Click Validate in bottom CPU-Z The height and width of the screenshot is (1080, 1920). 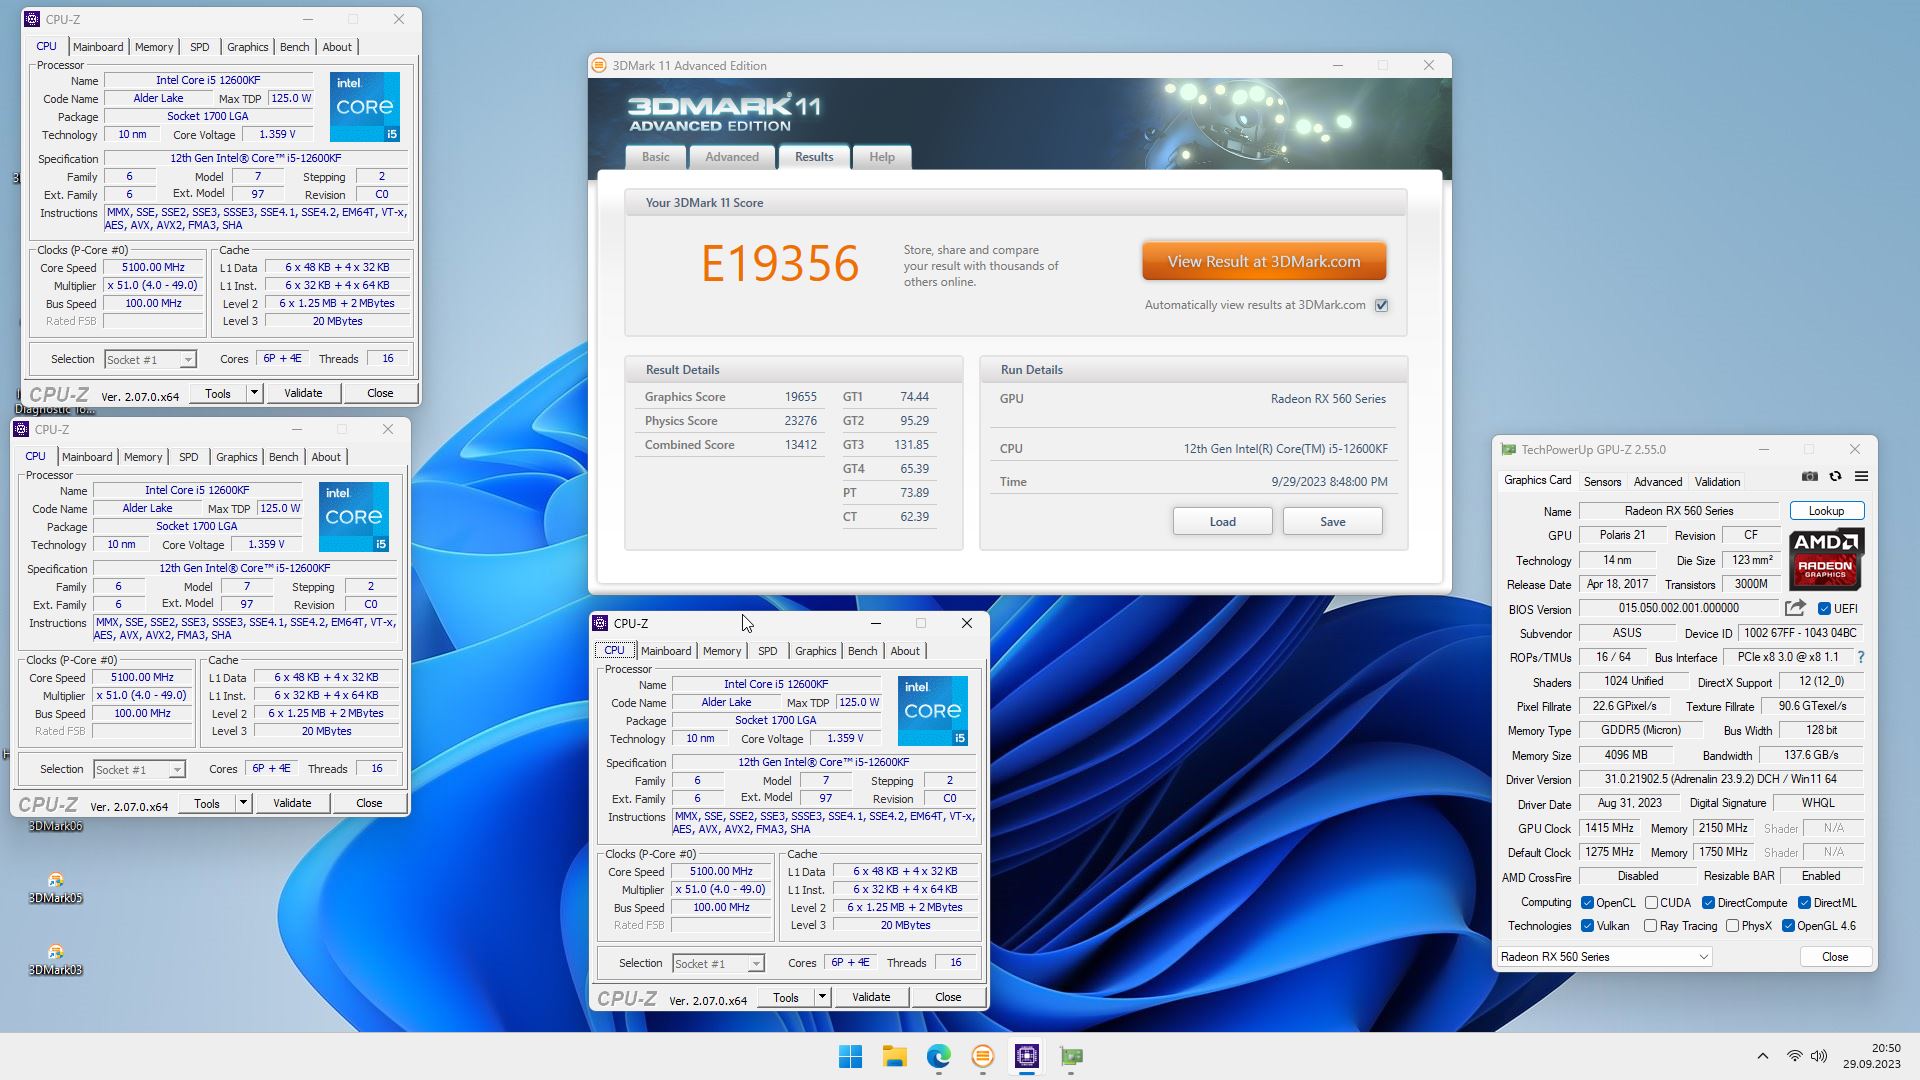871,997
